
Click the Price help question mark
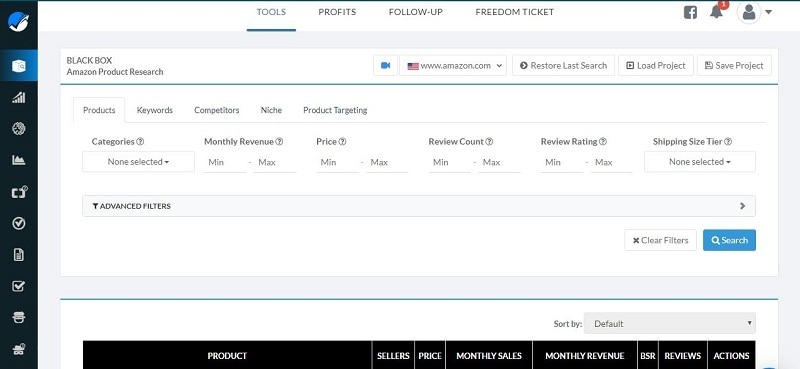tap(342, 142)
